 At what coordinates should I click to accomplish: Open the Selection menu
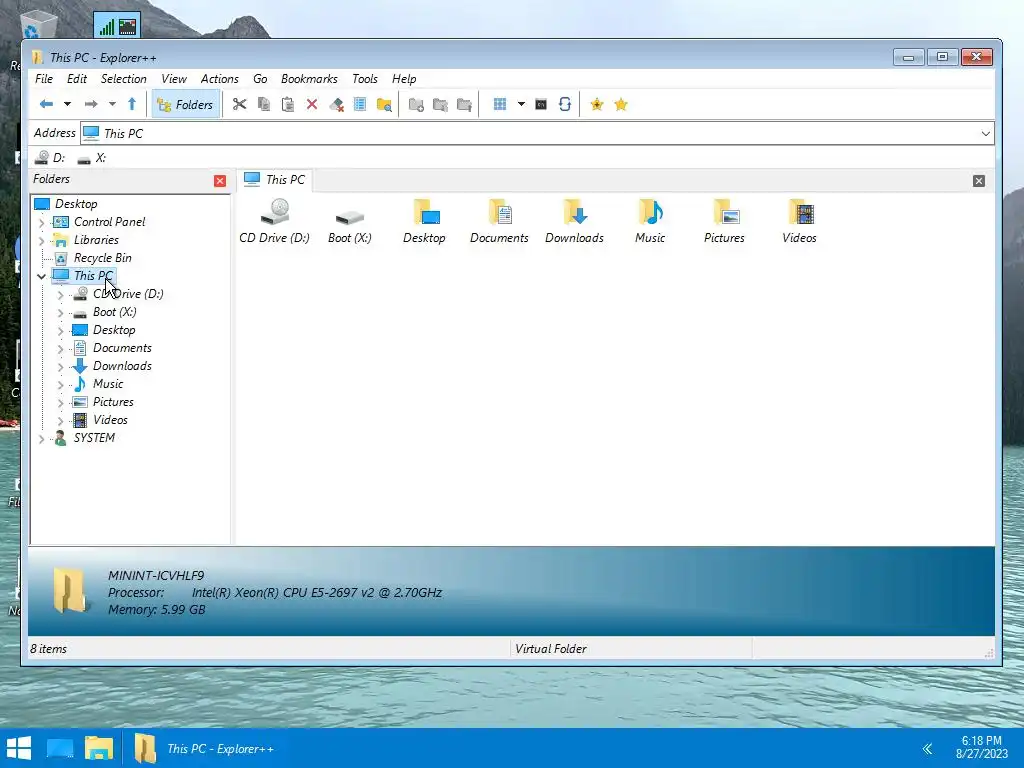pos(123,78)
